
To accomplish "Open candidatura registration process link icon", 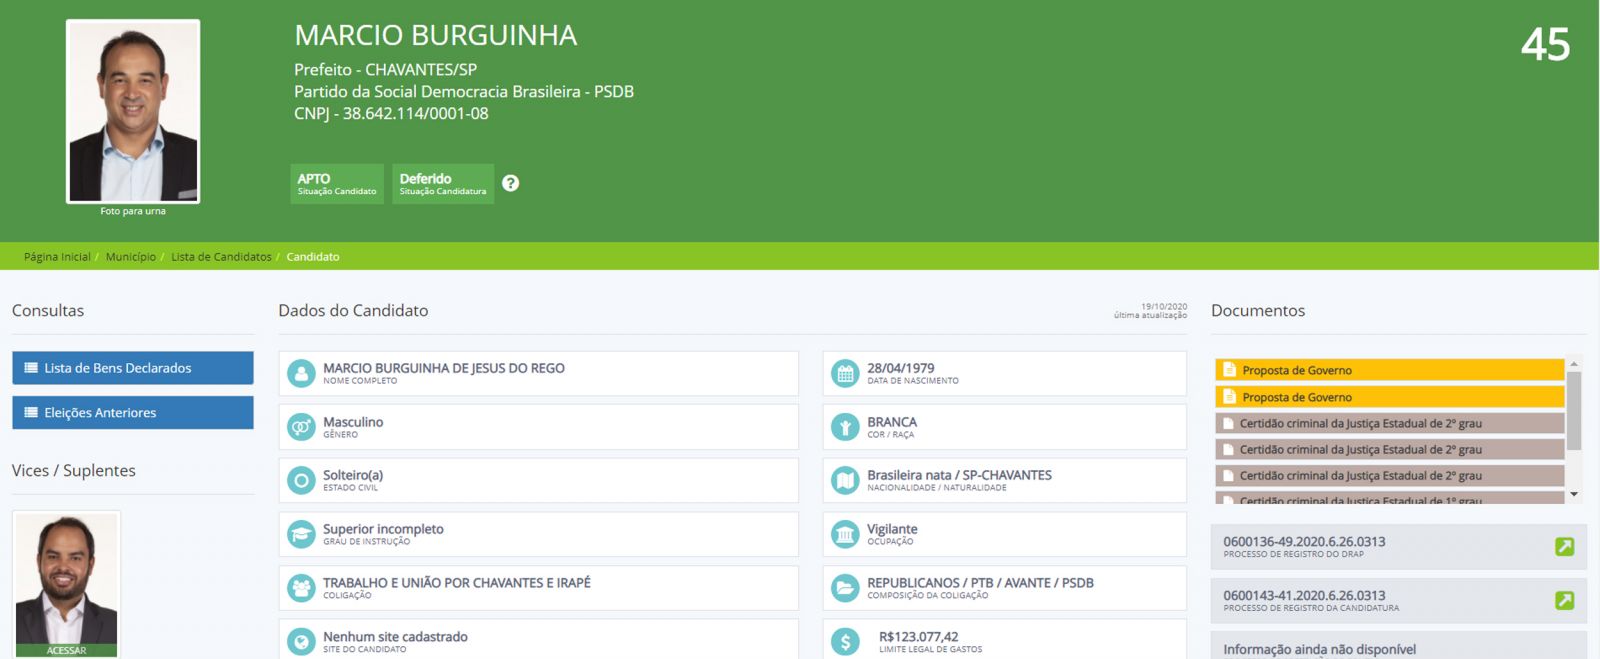I will [1564, 601].
